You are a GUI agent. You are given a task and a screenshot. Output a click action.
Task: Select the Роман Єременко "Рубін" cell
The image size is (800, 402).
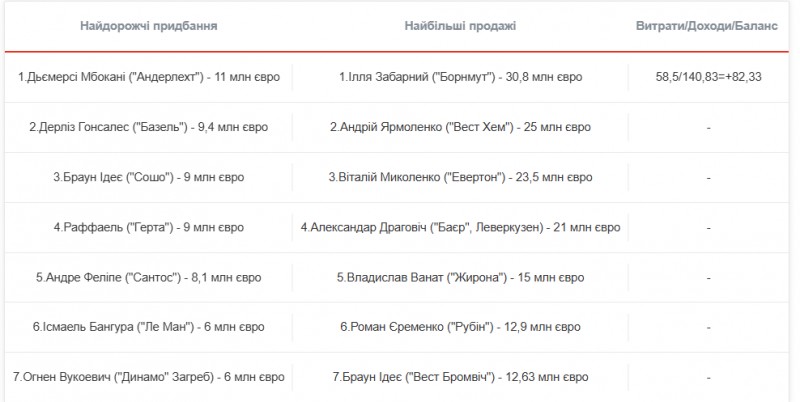click(460, 327)
